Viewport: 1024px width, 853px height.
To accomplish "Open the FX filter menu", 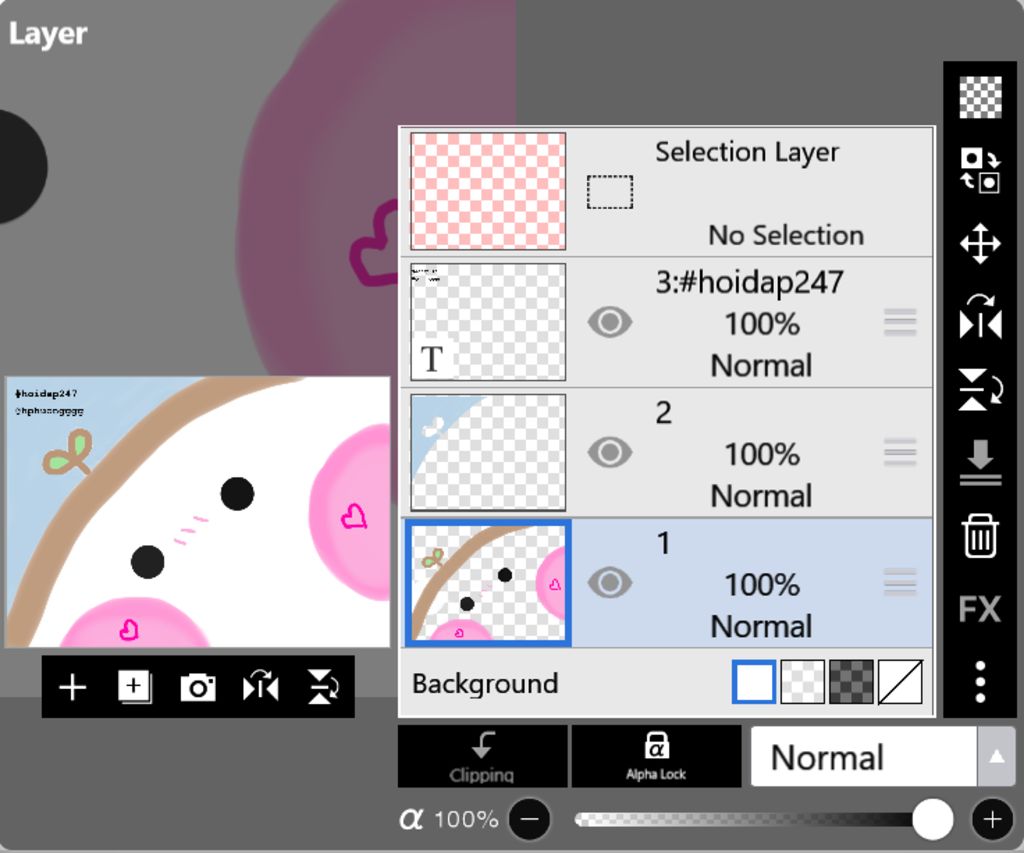I will click(x=980, y=609).
